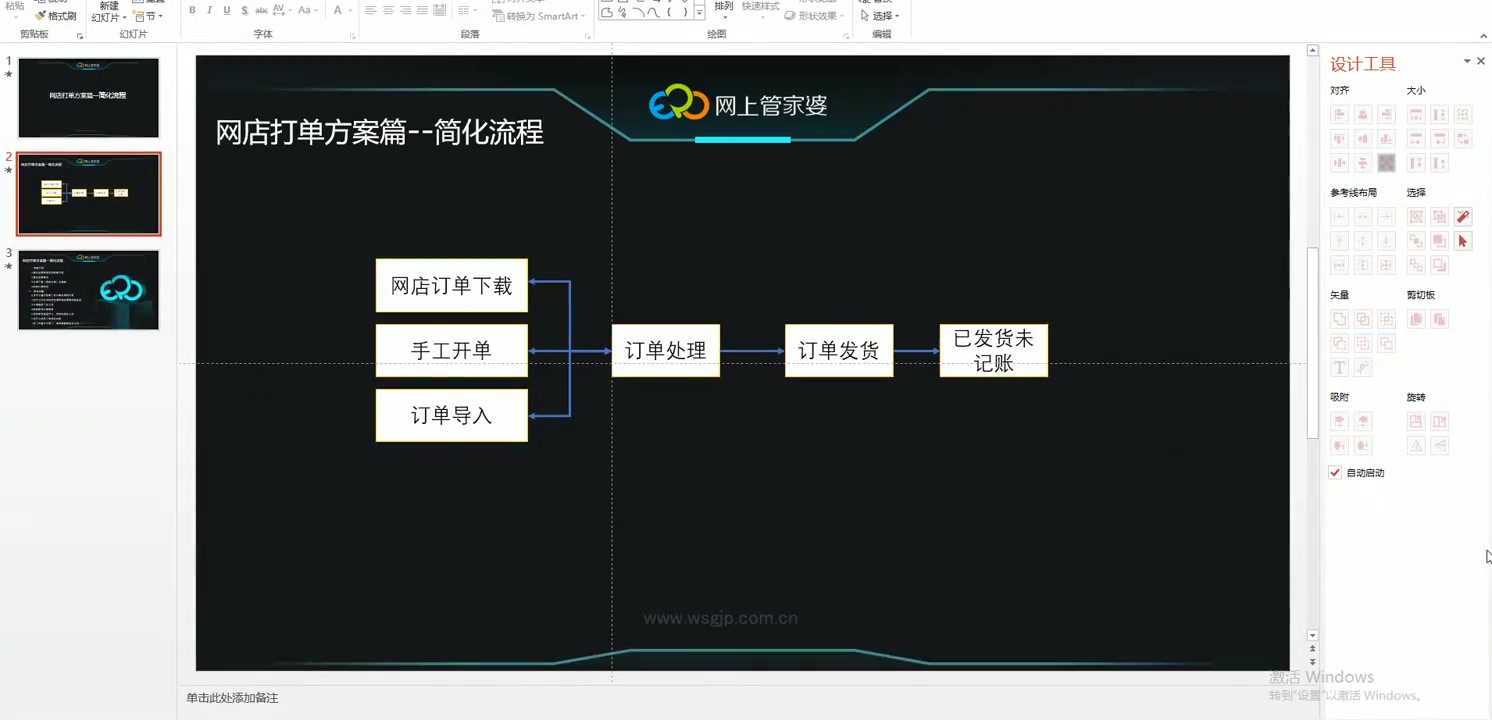Click the T text icon in 矢量 section
This screenshot has width=1492, height=720.
1340,367
